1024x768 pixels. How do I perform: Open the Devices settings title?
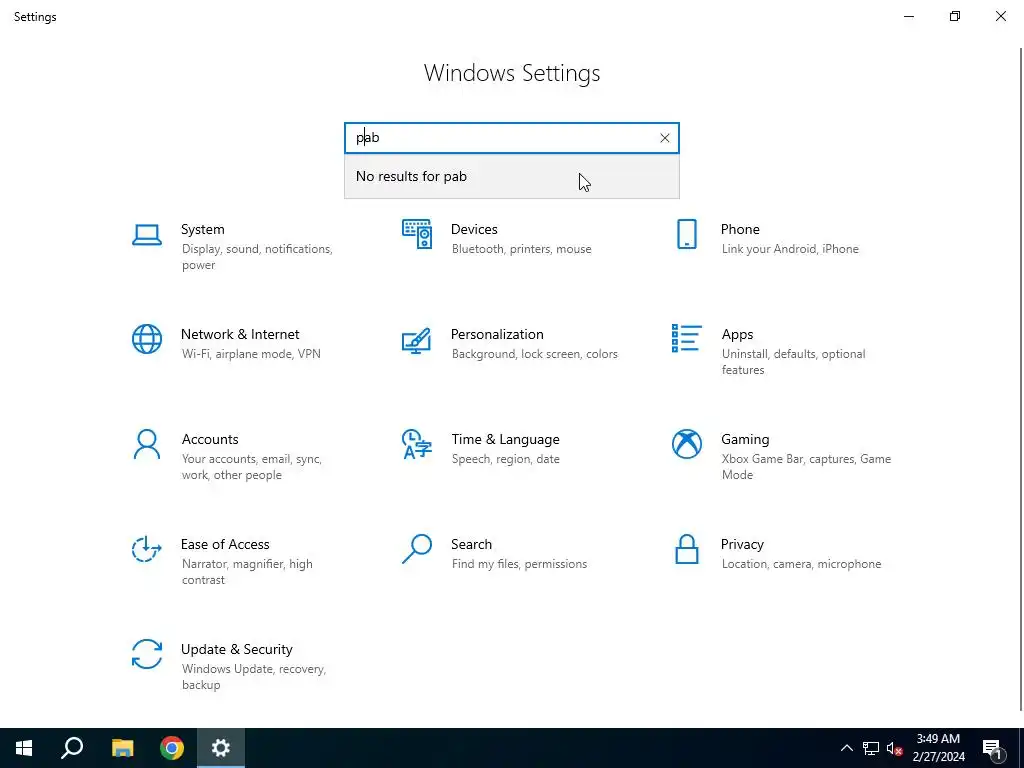point(474,229)
